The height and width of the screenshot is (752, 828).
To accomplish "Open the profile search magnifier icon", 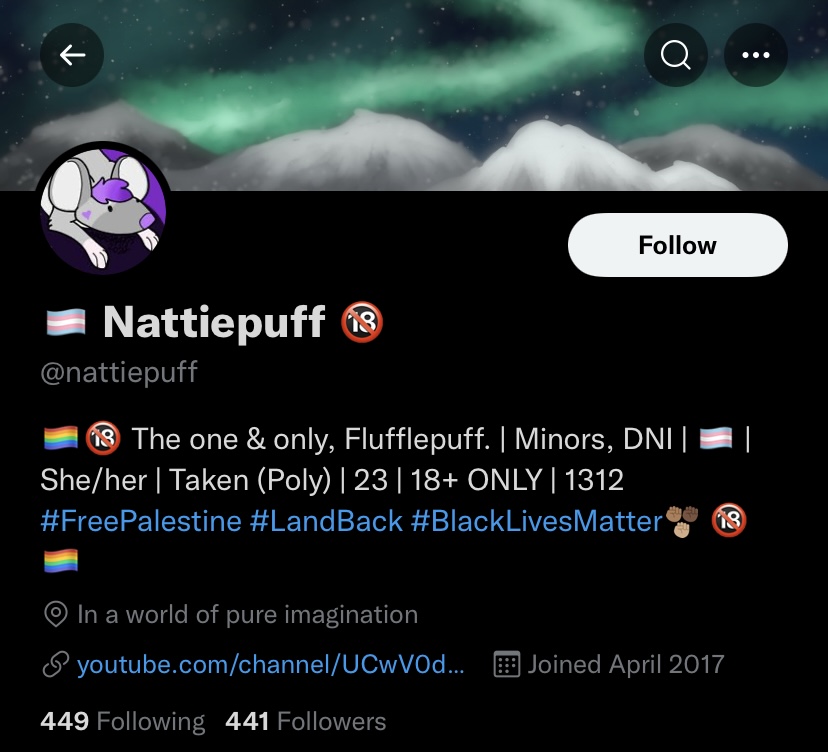I will pyautogui.click(x=675, y=55).
